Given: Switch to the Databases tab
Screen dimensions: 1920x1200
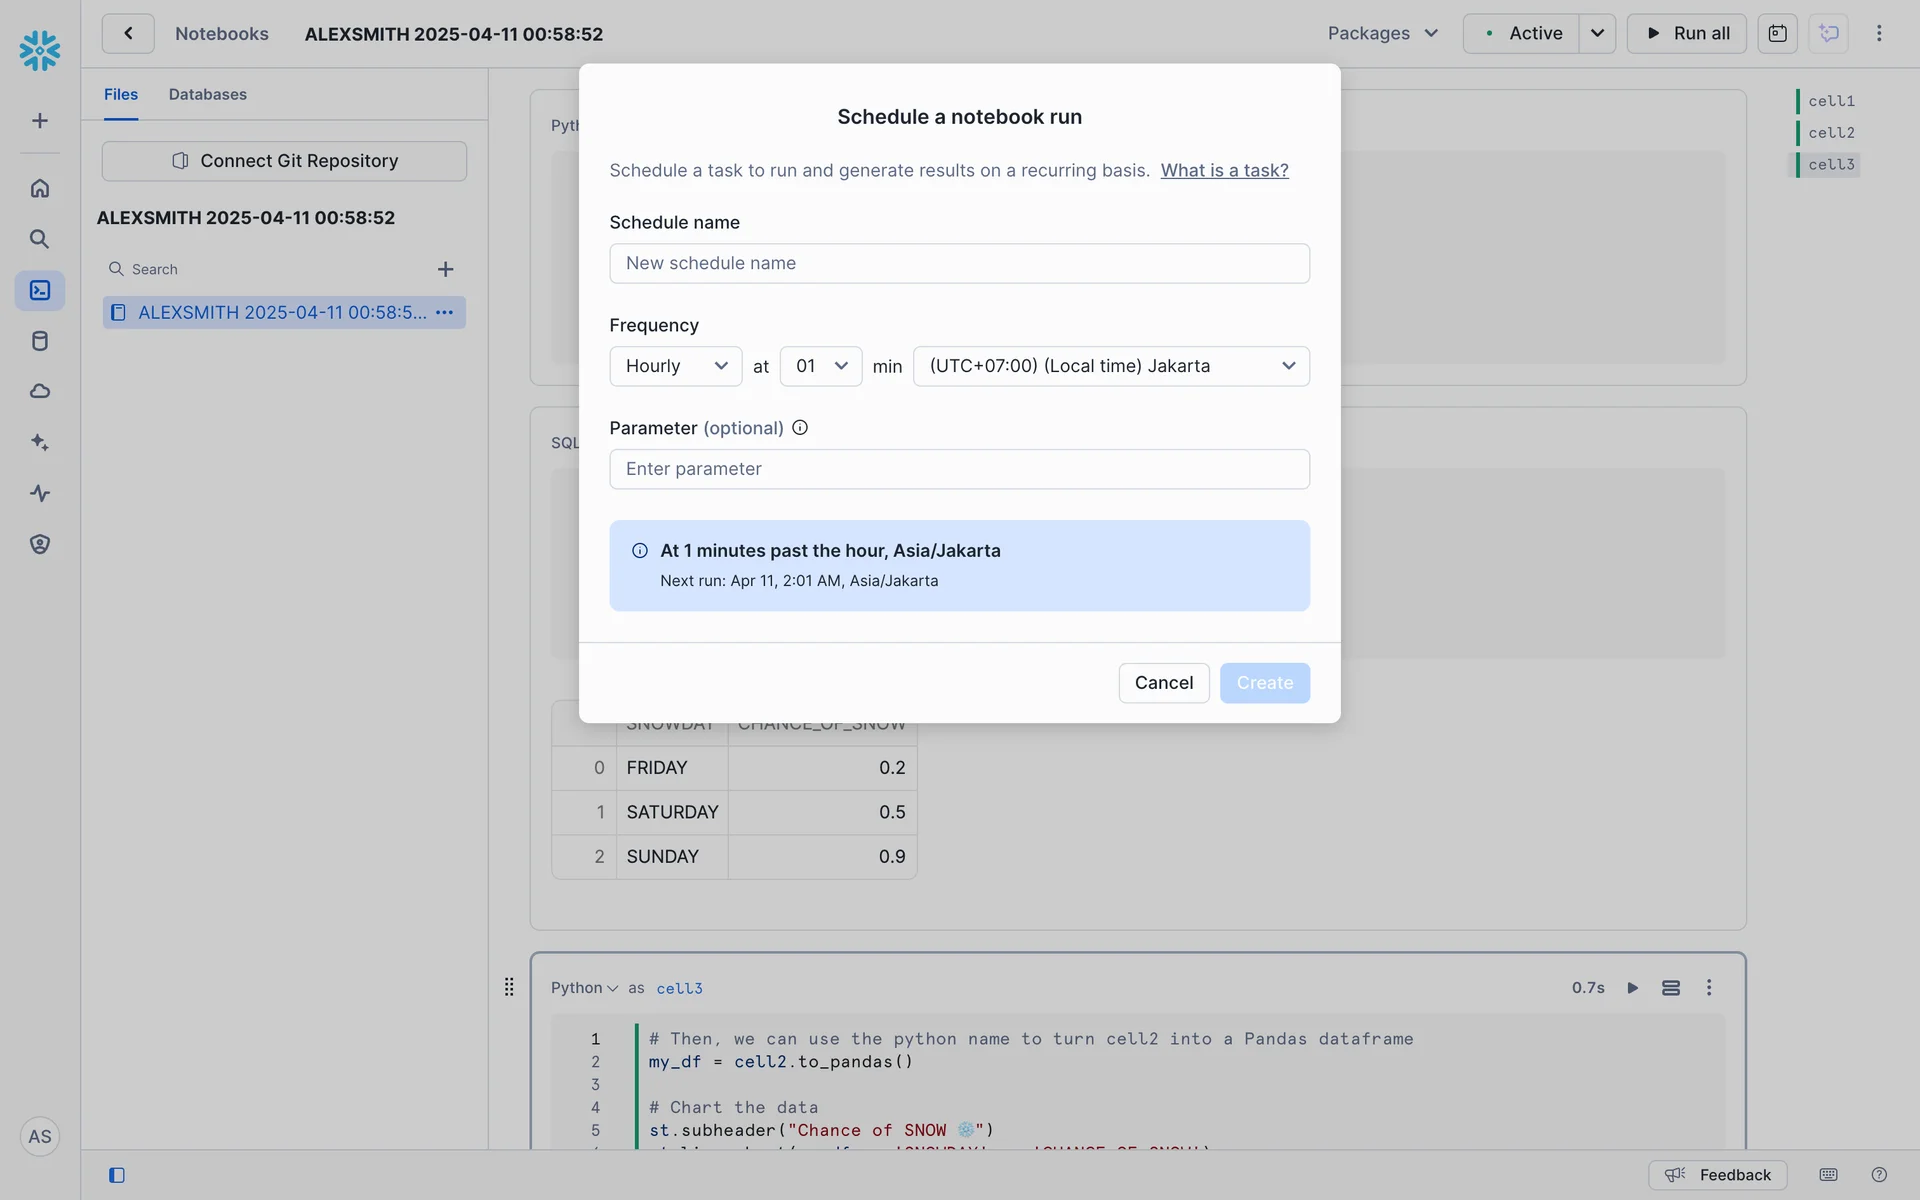Looking at the screenshot, I should (207, 94).
